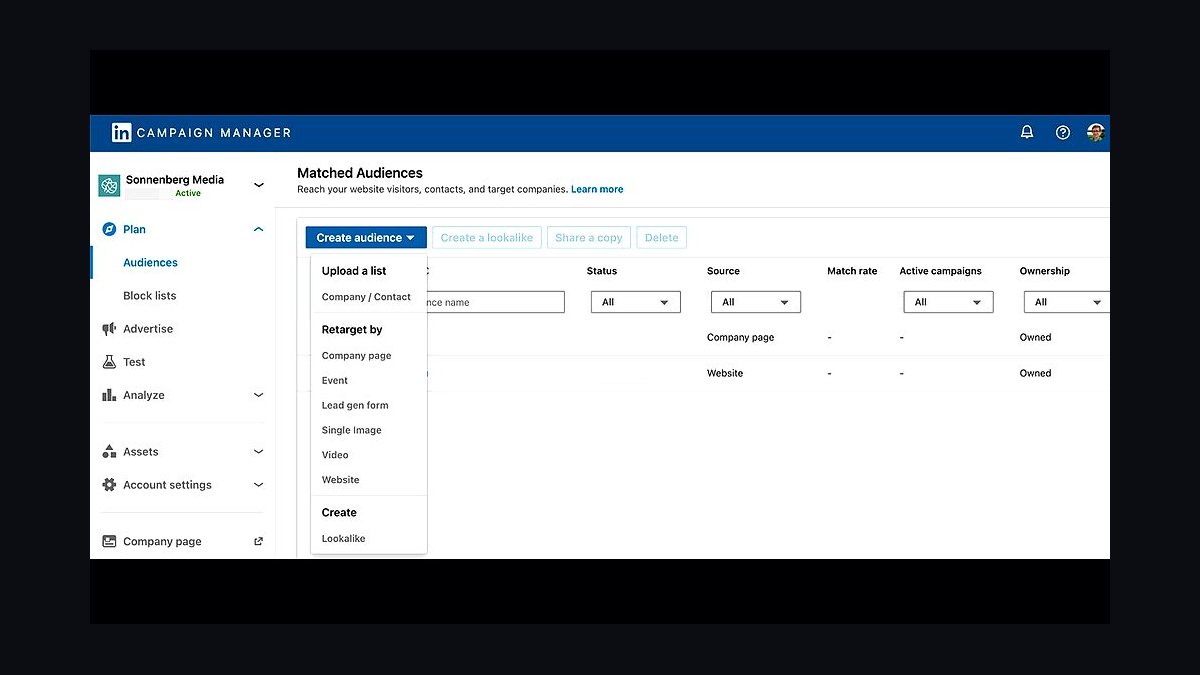Expand the Account settings chevron
This screenshot has height=675, width=1200.
[x=258, y=485]
